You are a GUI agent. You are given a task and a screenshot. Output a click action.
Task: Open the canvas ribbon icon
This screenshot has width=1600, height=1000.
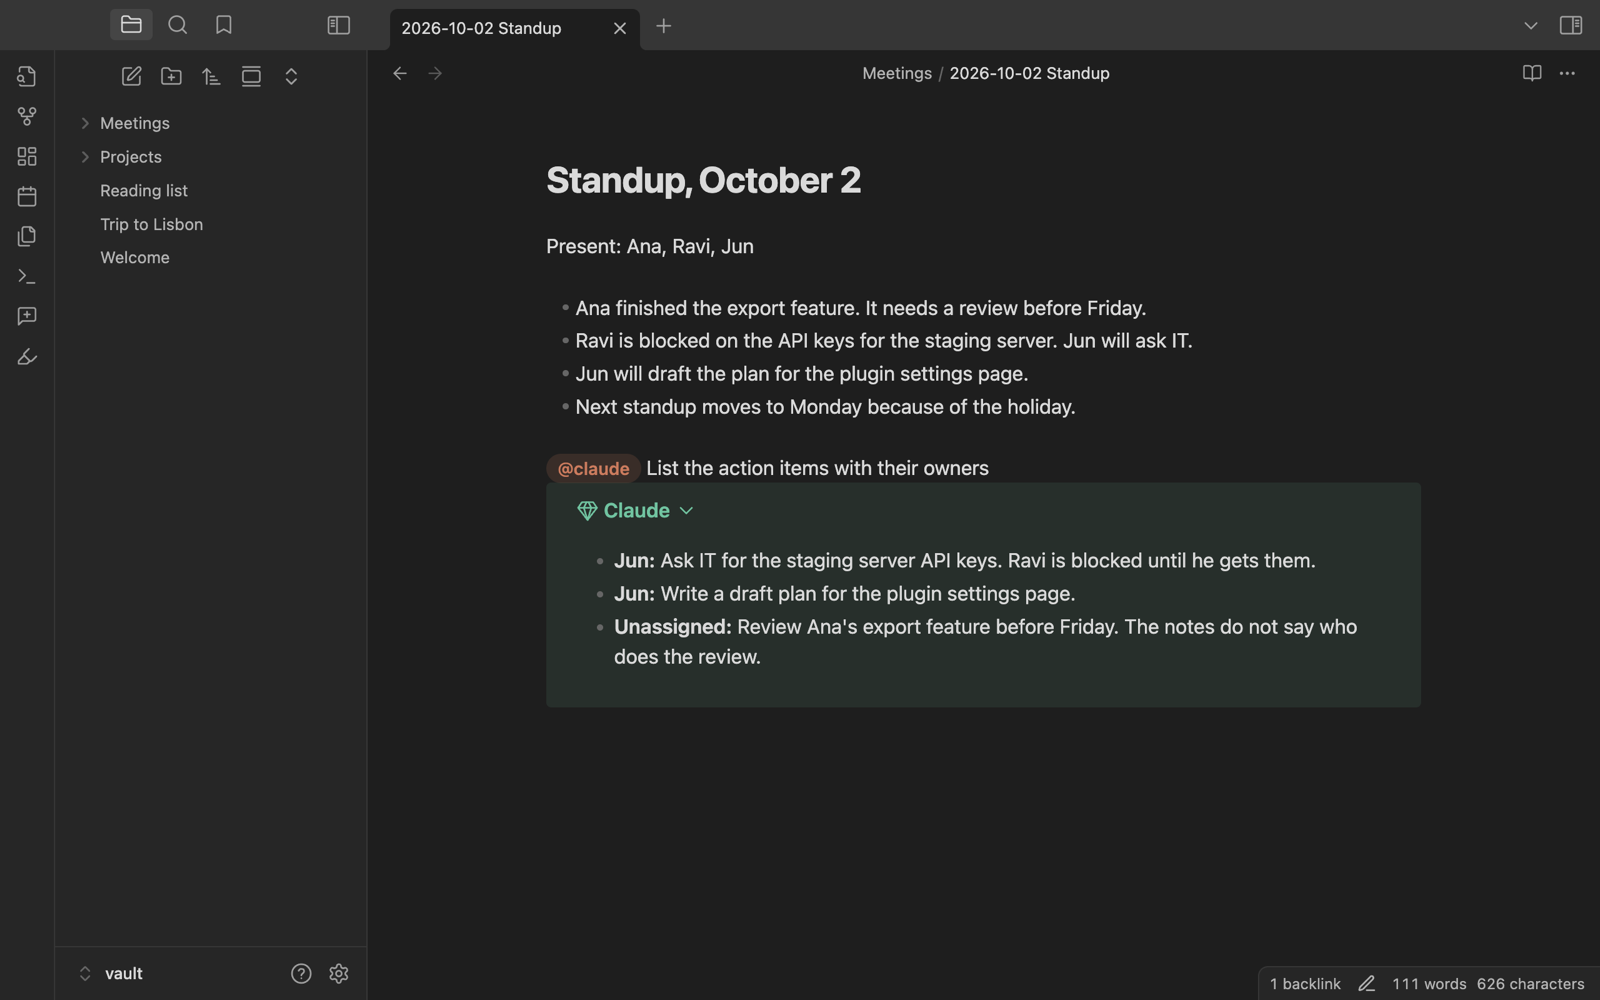pyautogui.click(x=27, y=156)
